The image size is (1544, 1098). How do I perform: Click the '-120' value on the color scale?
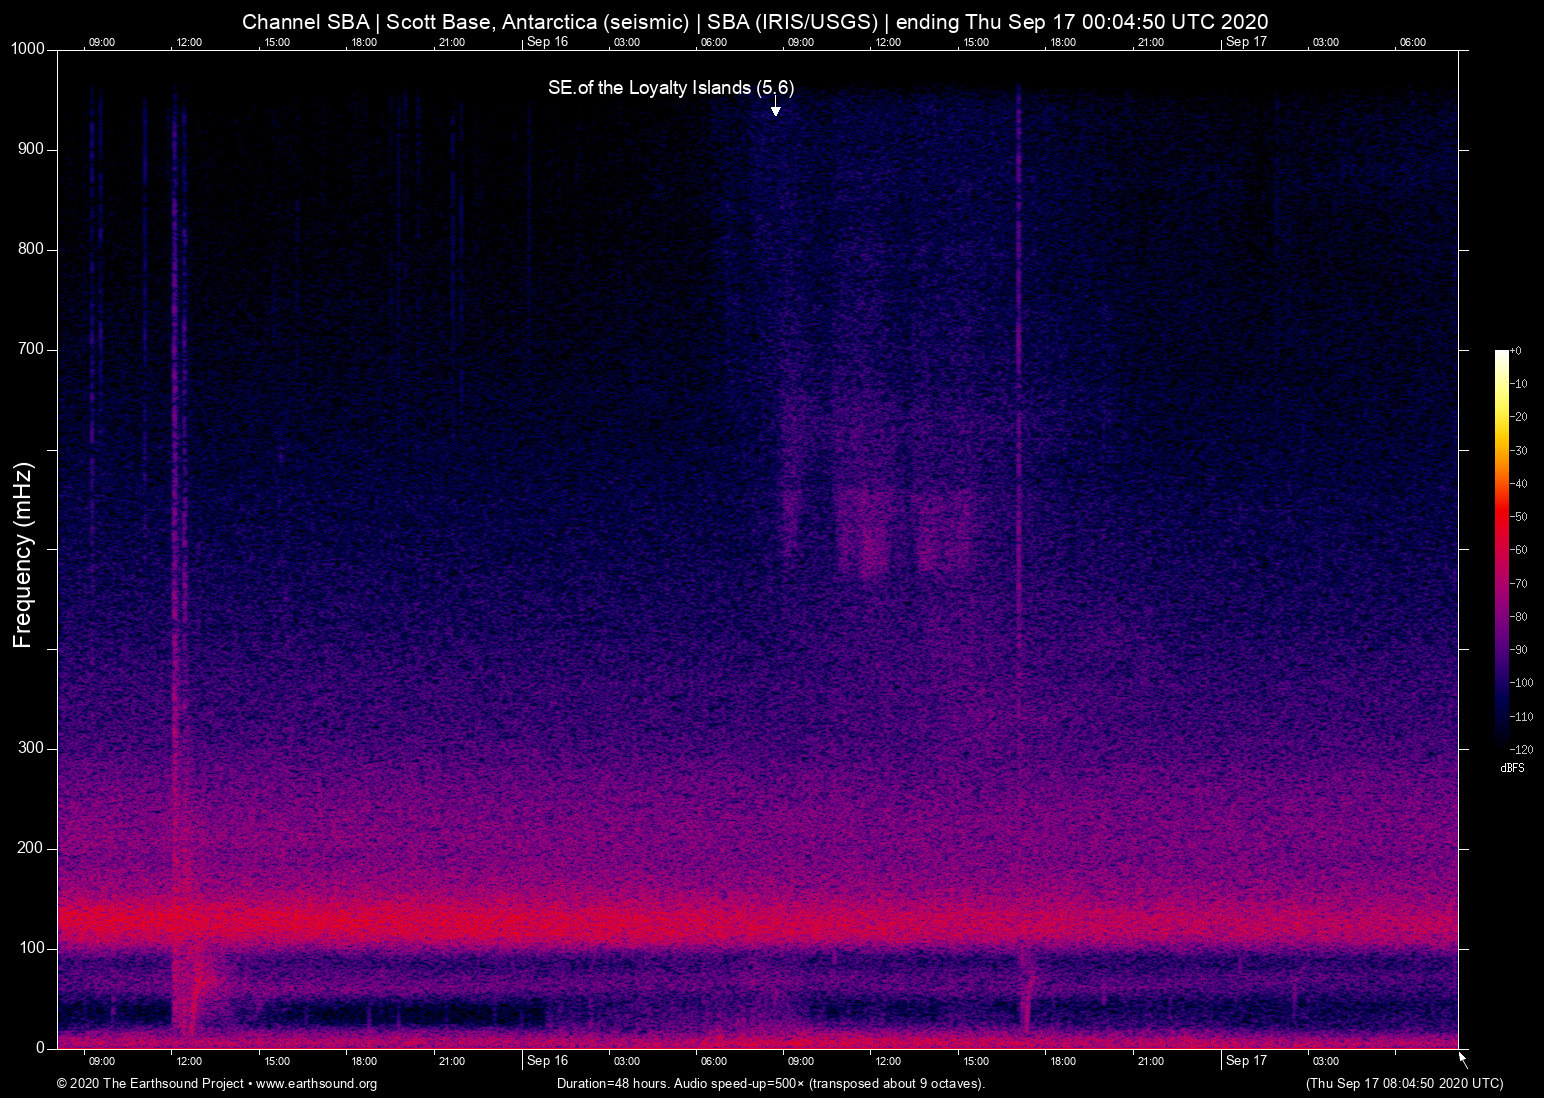(1521, 749)
